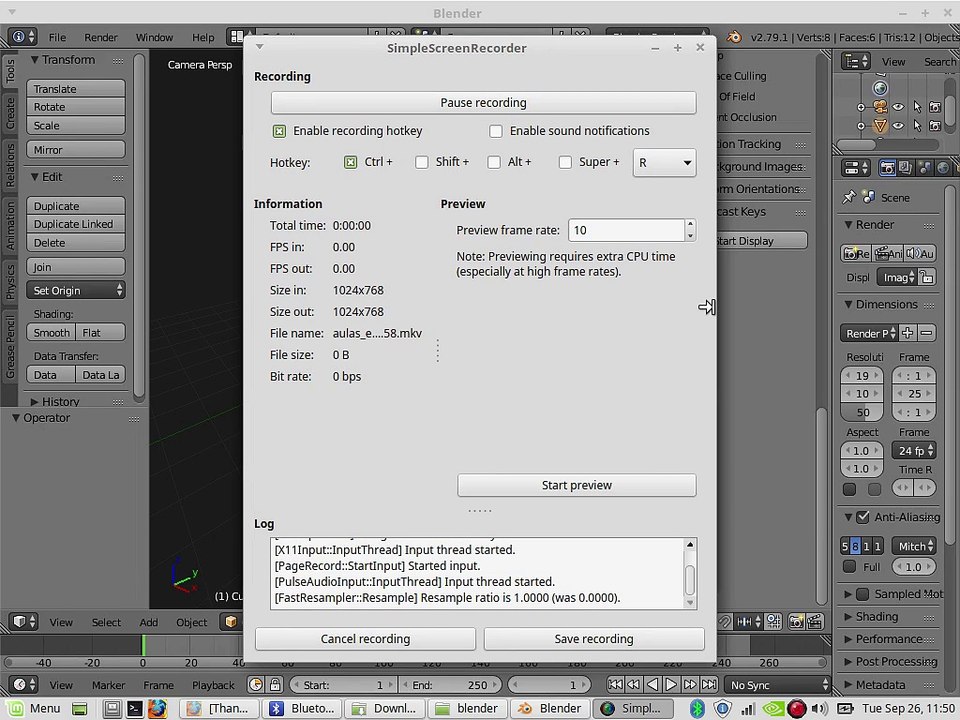Click the 3D view editor type icon
Screen dimensions: 960x720
coord(23,621)
